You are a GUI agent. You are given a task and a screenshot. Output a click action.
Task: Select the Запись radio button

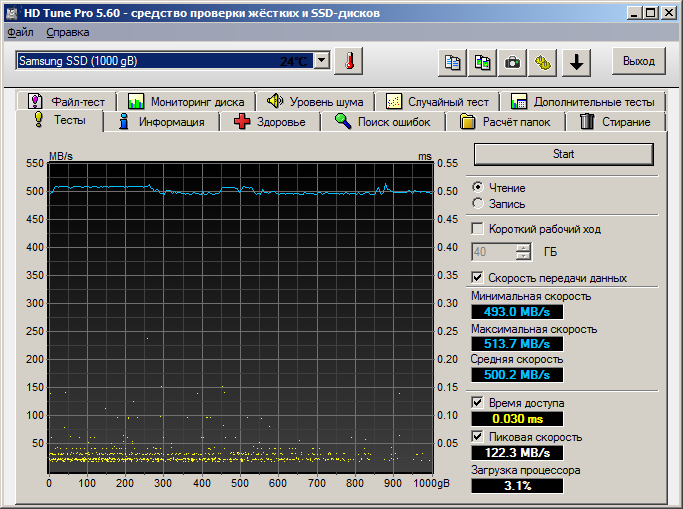click(478, 203)
